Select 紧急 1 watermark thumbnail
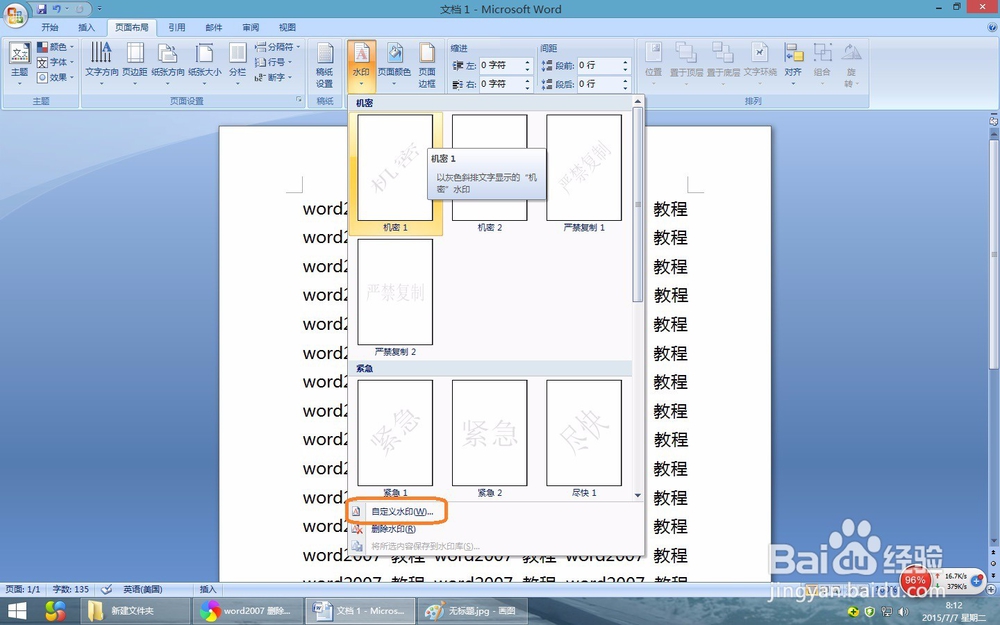The width and height of the screenshot is (1000, 625). (395, 438)
